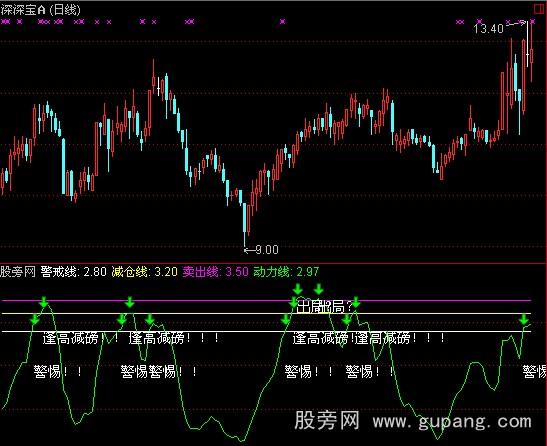Select the 卖出线: 3.50 indicator value

pyautogui.click(x=216, y=271)
